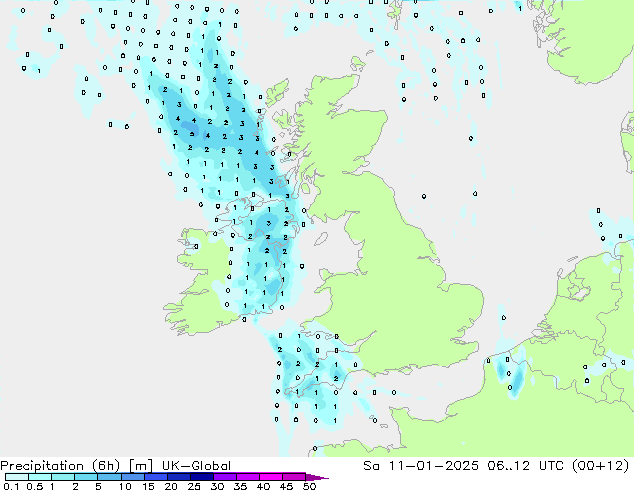Click the '20' legend scale label
Screen dimensions: 634x490
pos(171,486)
